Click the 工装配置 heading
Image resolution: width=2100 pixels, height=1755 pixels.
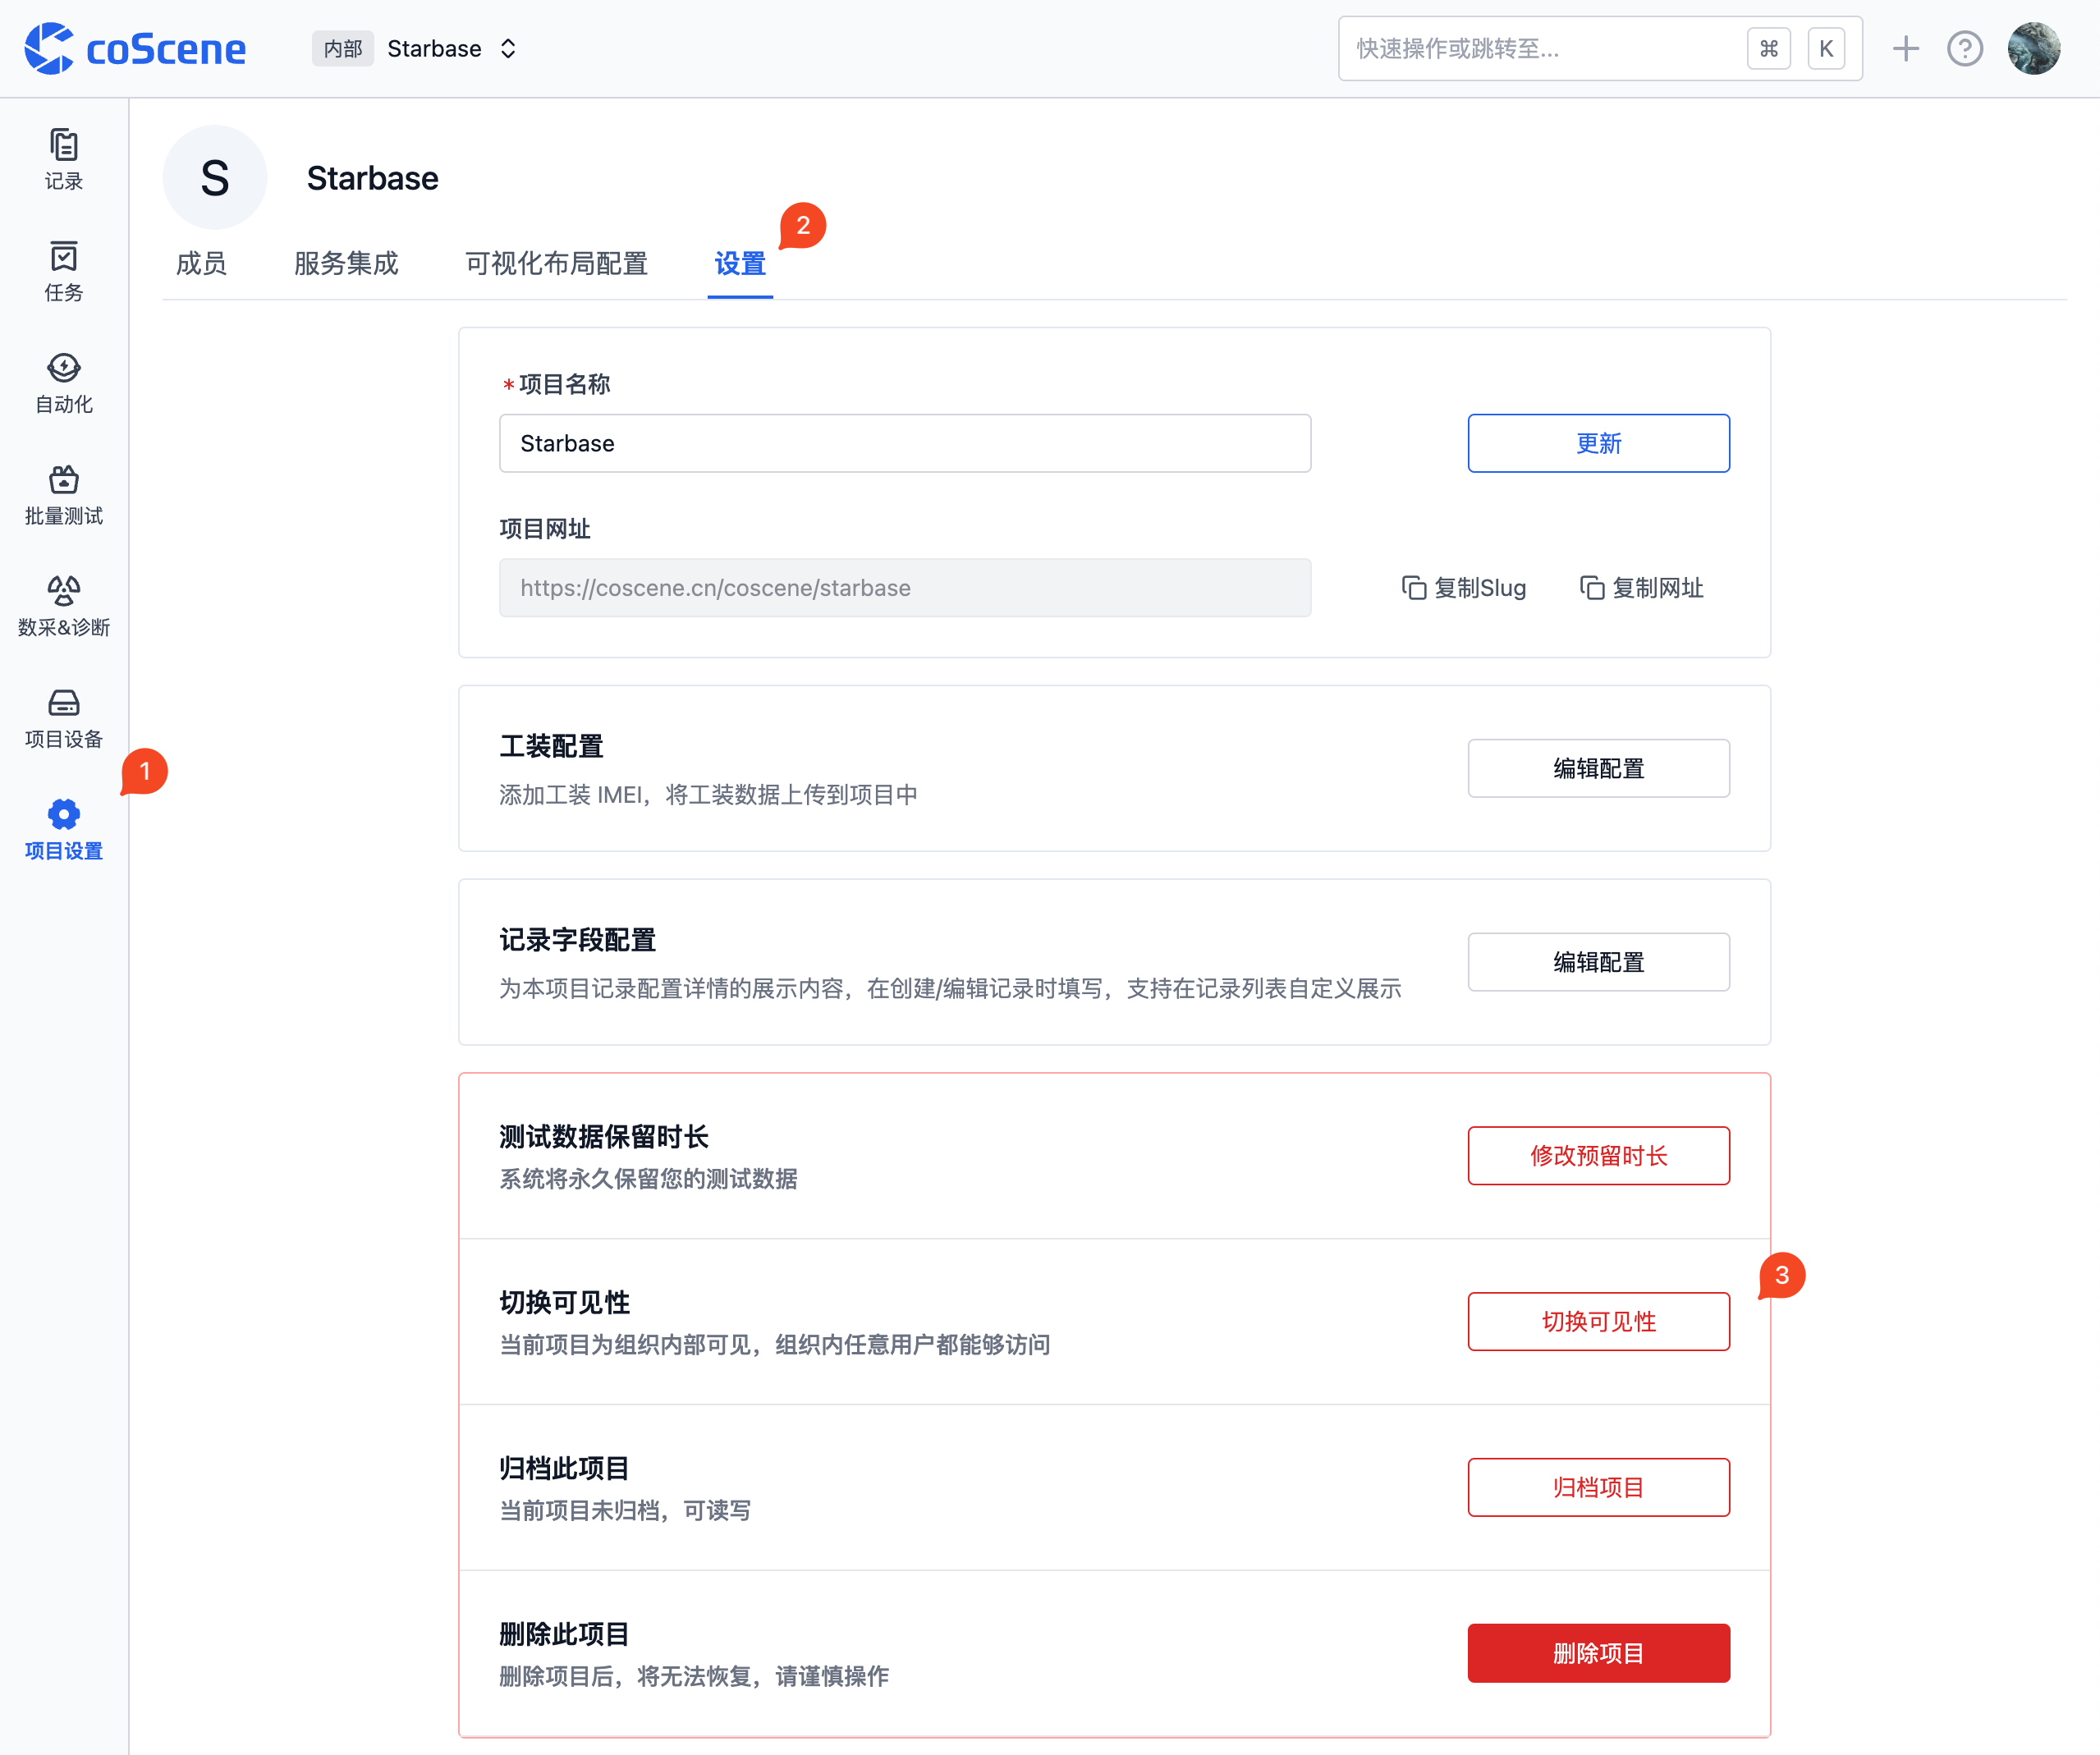(551, 746)
